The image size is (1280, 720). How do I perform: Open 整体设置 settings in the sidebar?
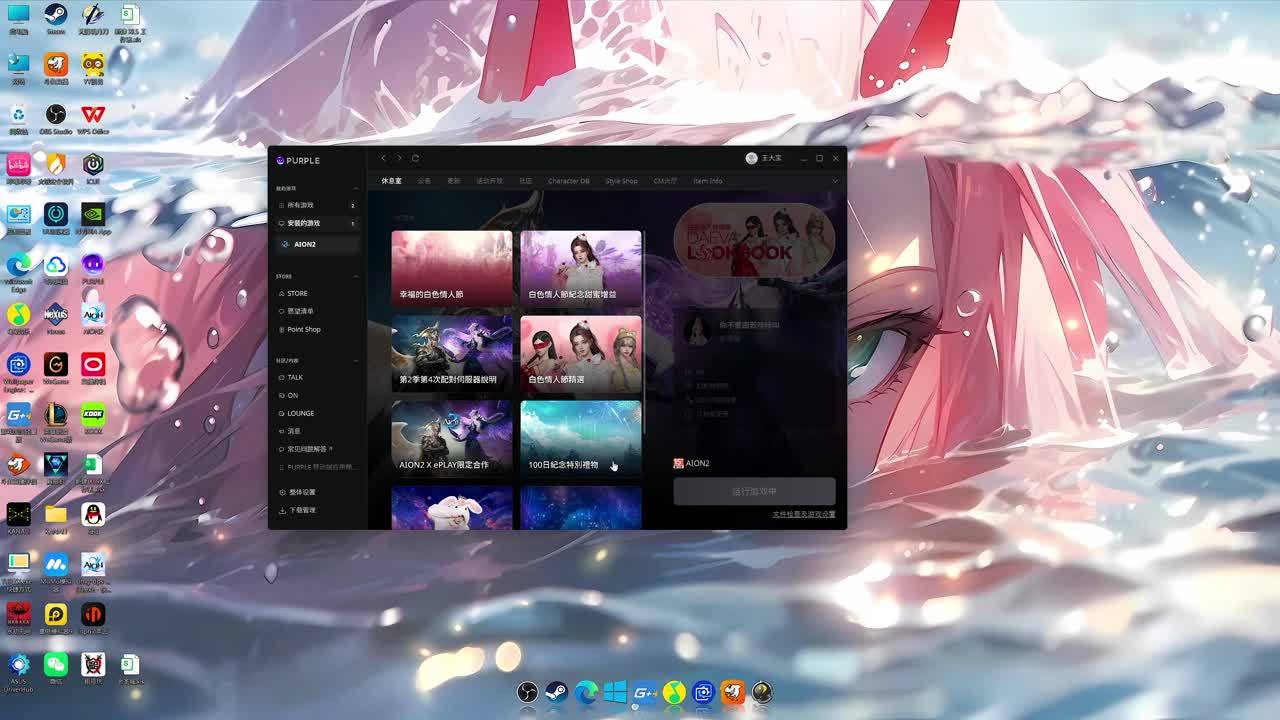[x=302, y=493]
